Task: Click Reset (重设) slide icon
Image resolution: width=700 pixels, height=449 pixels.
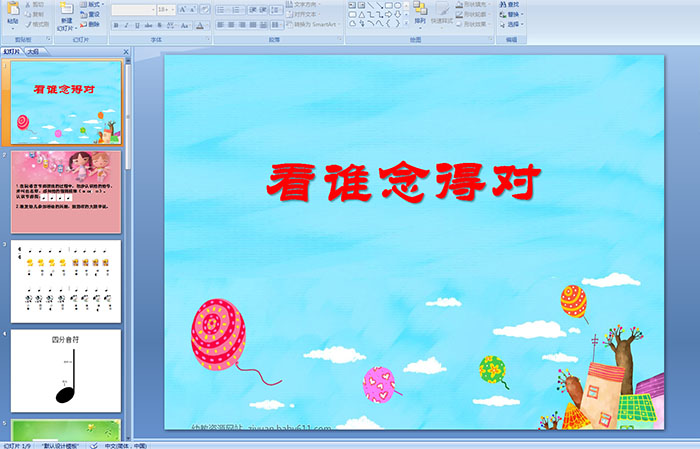Action: tap(83, 14)
